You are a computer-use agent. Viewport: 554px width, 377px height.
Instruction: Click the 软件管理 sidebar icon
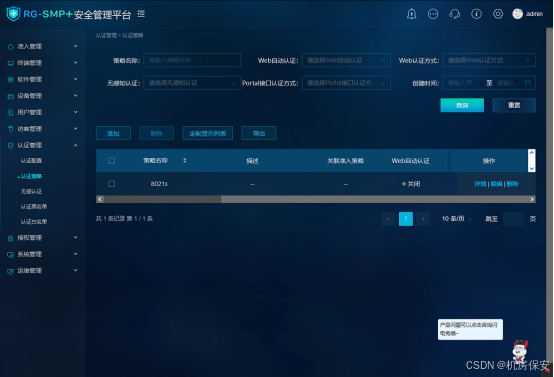(11, 79)
